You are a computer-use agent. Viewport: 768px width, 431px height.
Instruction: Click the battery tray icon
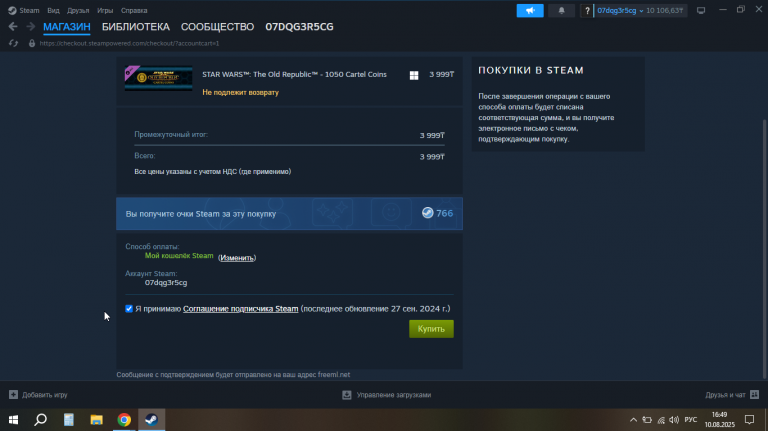point(647,420)
